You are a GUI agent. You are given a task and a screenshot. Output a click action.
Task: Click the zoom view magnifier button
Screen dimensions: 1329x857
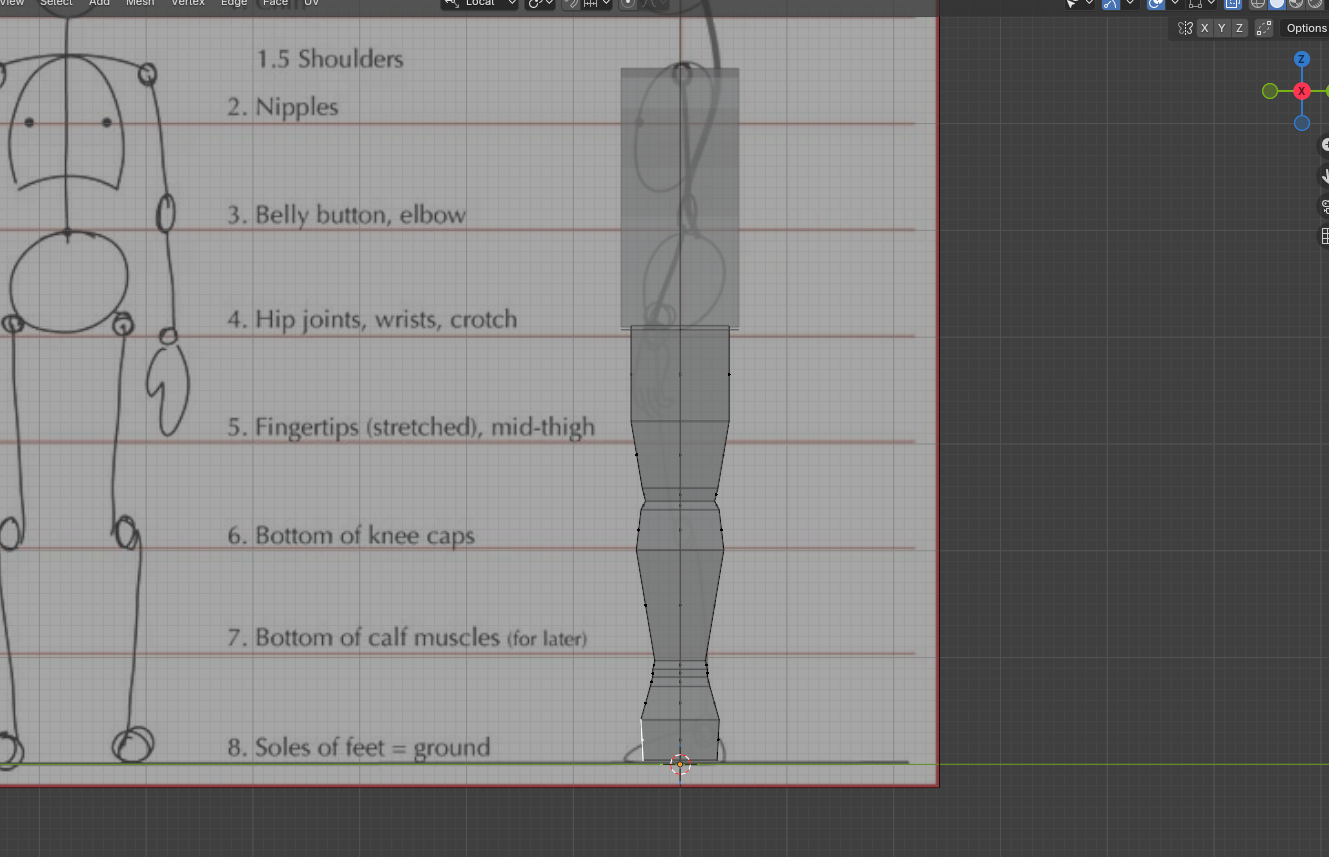click(x=1324, y=145)
